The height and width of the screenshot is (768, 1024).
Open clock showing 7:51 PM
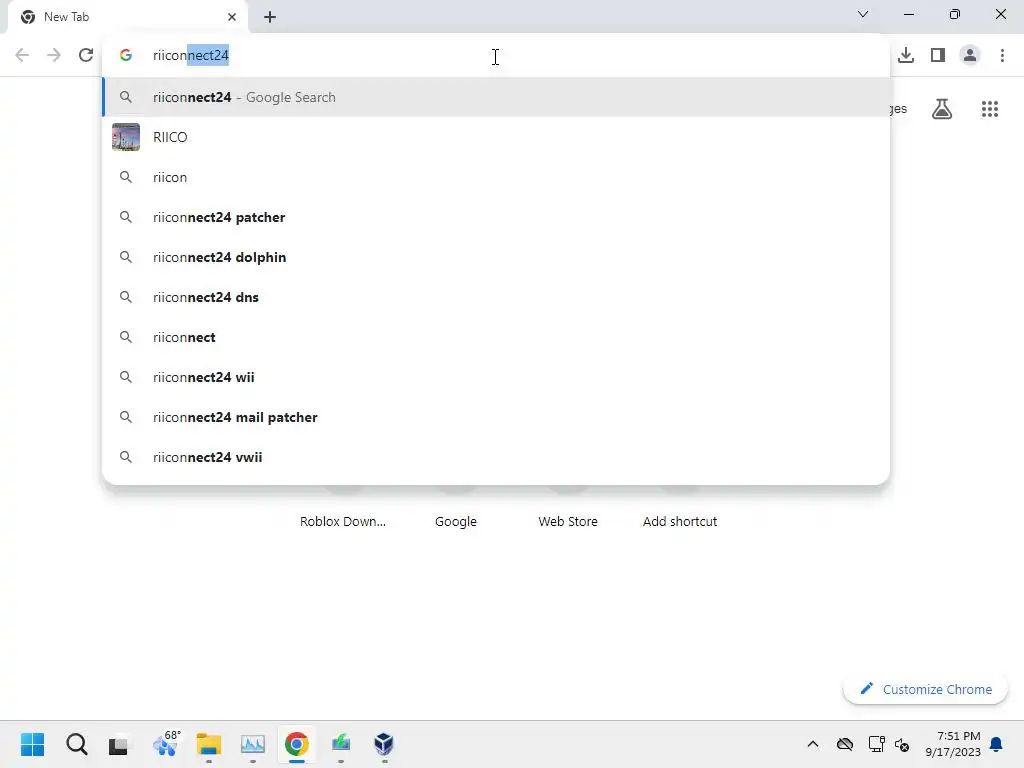click(953, 744)
